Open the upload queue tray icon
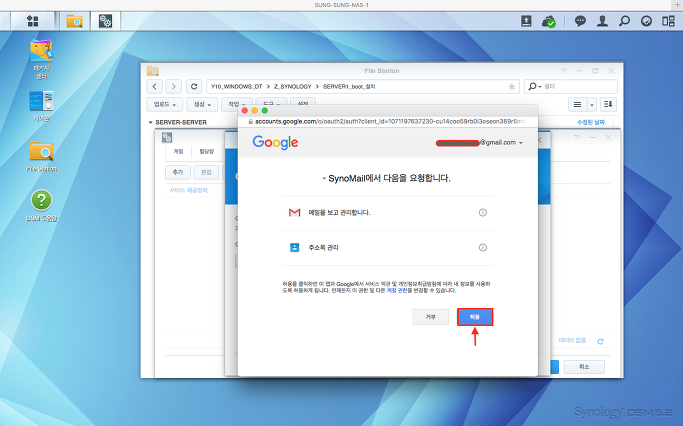The width and height of the screenshot is (683, 426). [x=526, y=21]
